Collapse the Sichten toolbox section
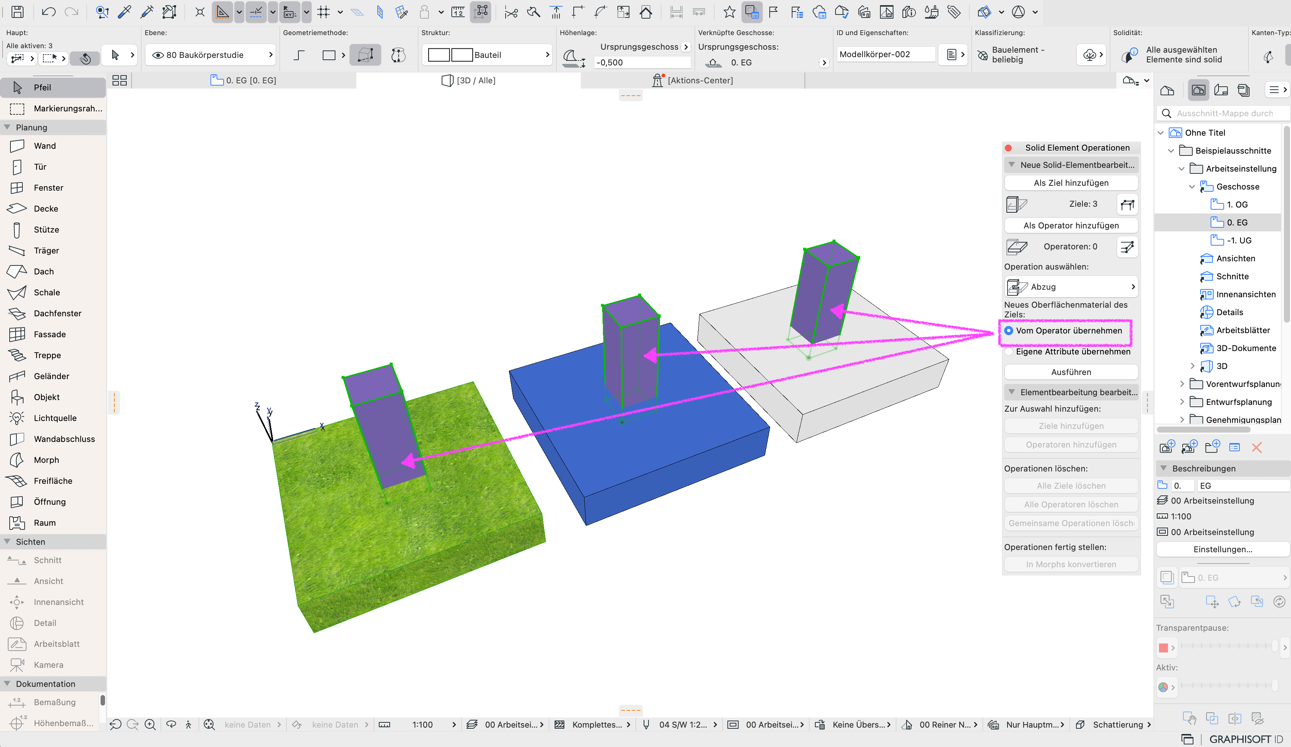The height and width of the screenshot is (747, 1291). click(8, 542)
